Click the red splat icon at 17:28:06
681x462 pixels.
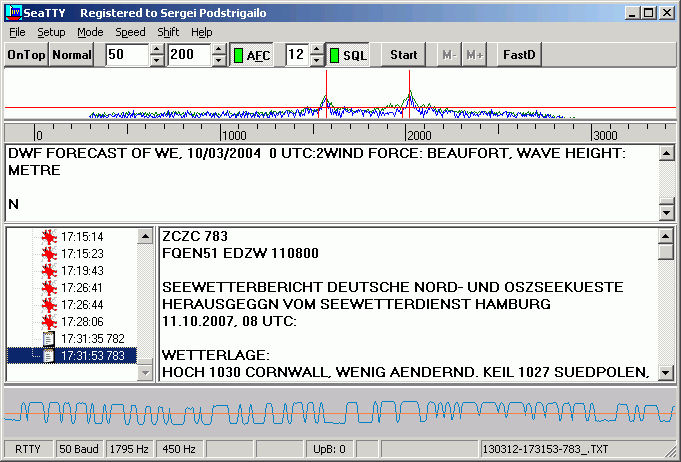coord(47,322)
